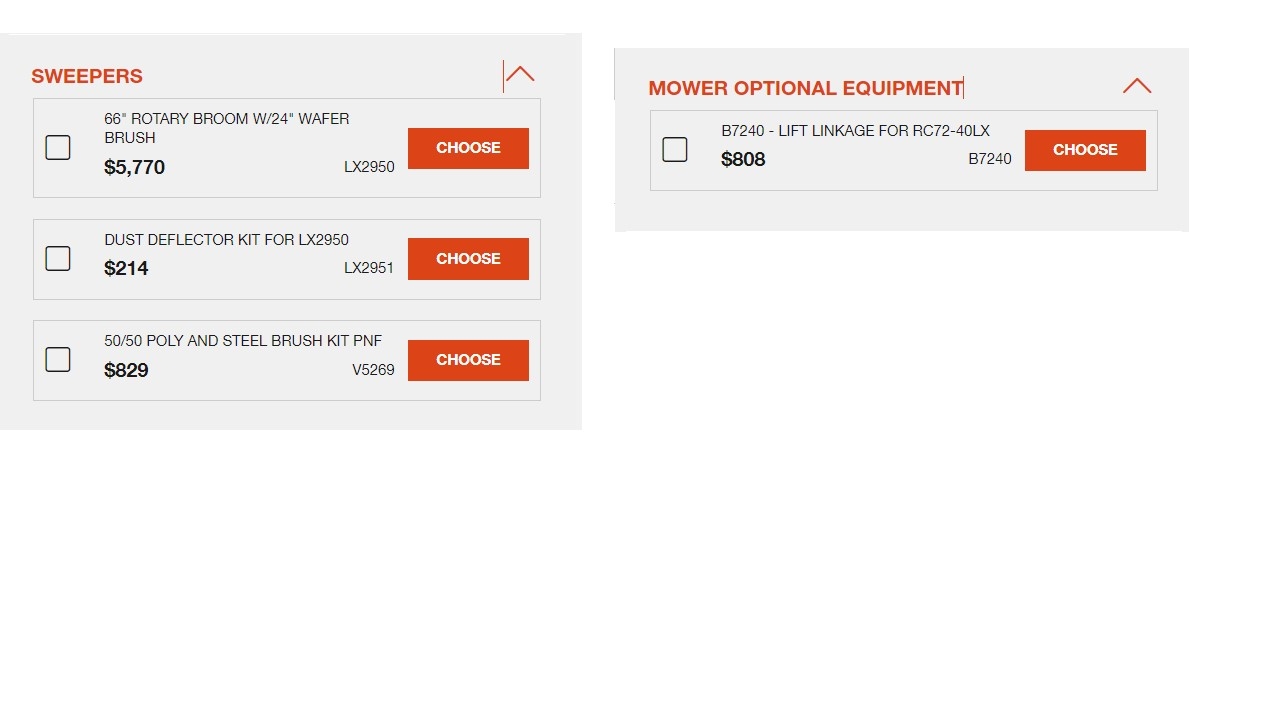Click the V5269 model code
Screen dimensions: 1280x720
pos(373,370)
